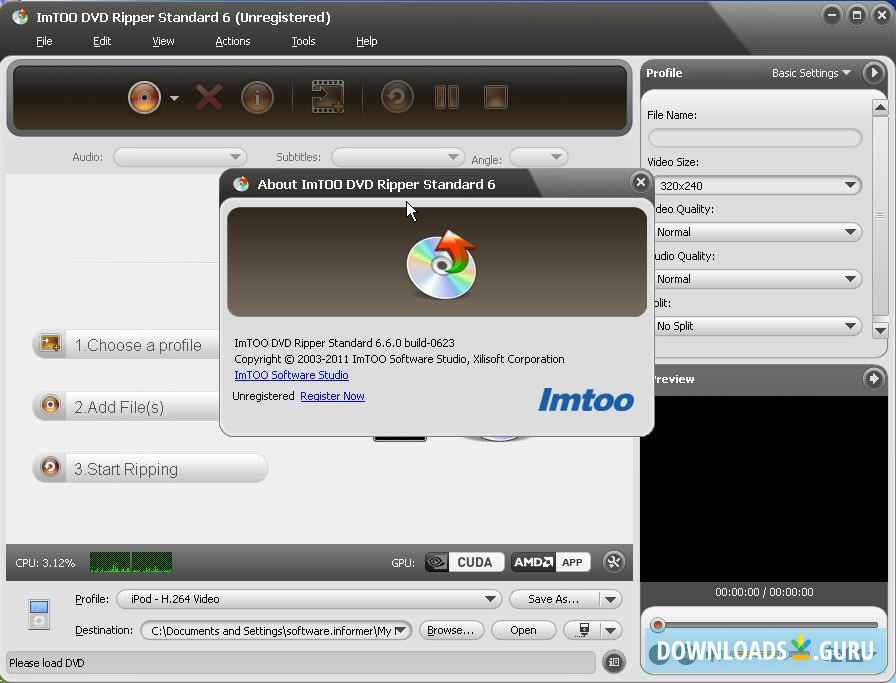The height and width of the screenshot is (683, 896).
Task: Click the add video file toolbar icon
Action: tap(327, 97)
